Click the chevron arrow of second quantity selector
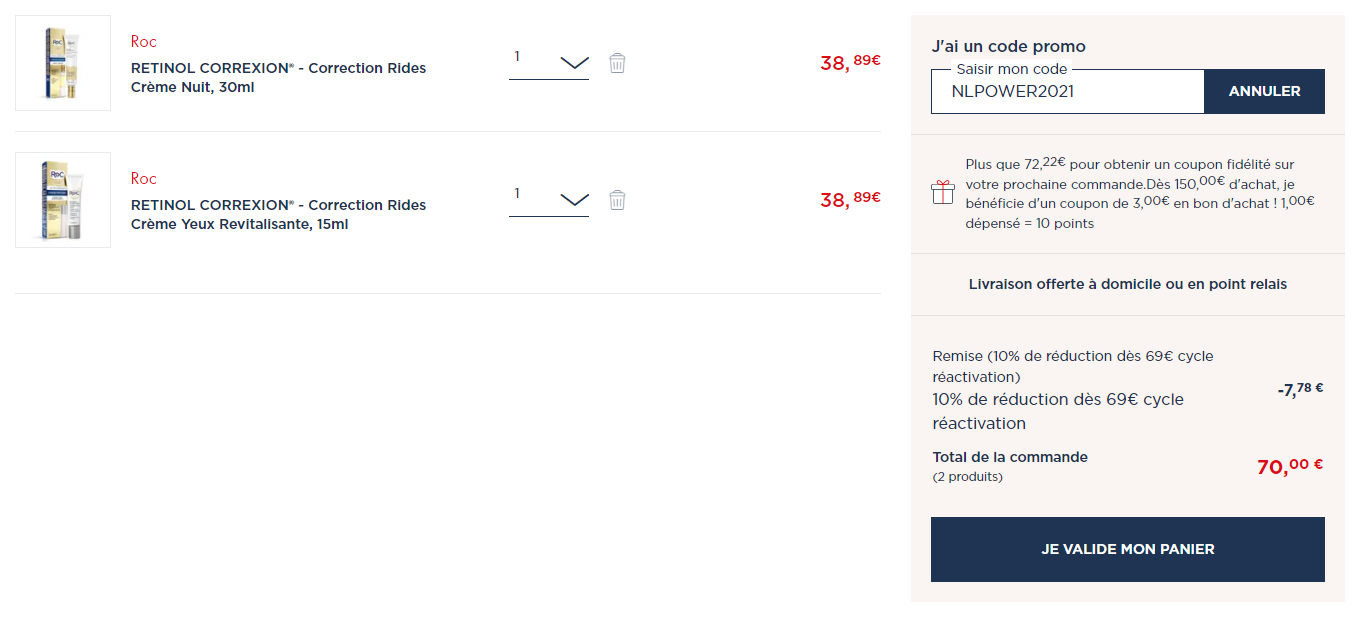This screenshot has width=1359, height=620. point(574,199)
